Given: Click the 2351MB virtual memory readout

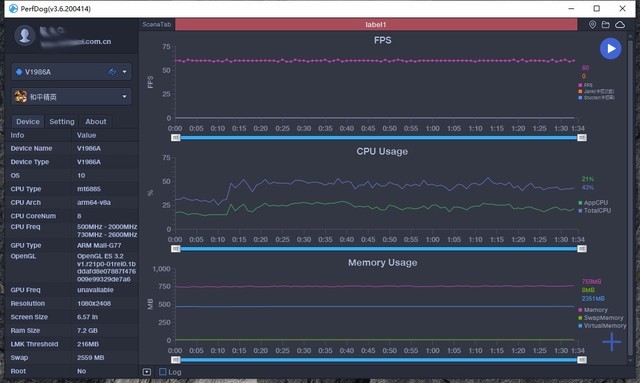Looking at the screenshot, I should [x=593, y=298].
